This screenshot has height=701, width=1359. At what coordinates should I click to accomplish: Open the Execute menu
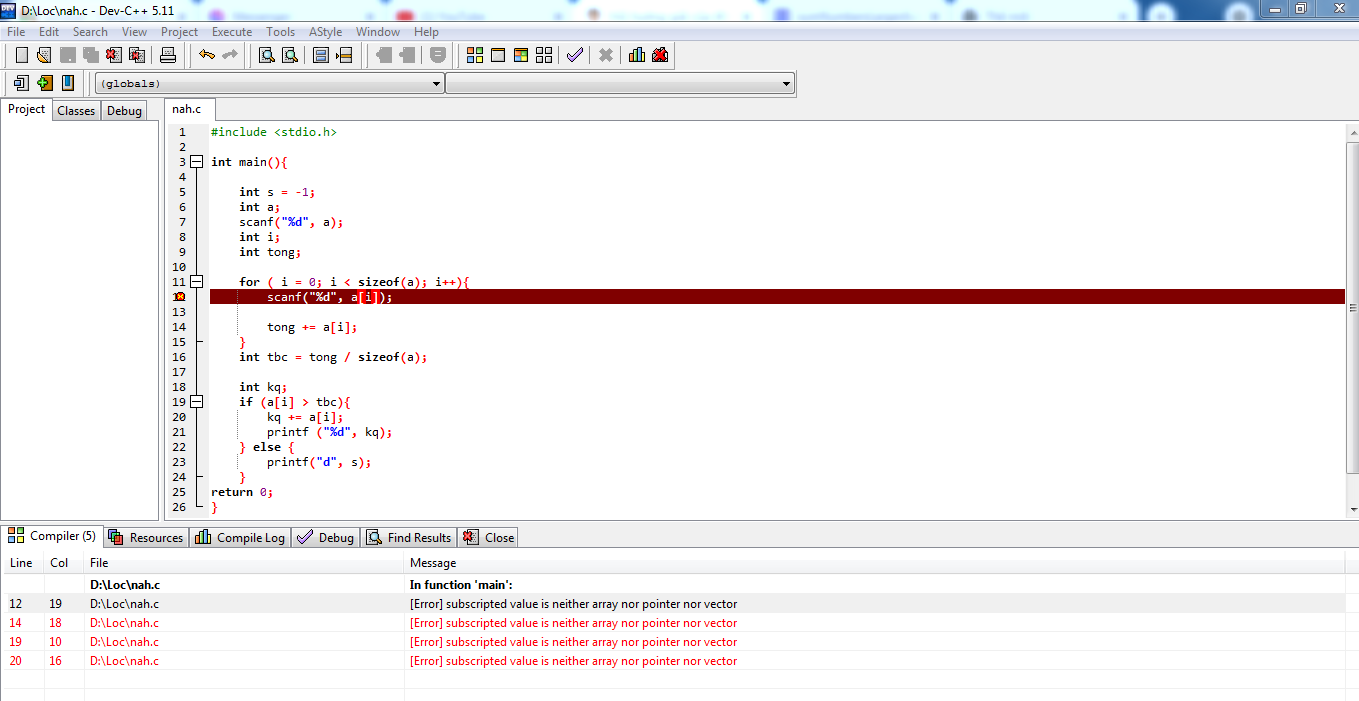click(232, 32)
